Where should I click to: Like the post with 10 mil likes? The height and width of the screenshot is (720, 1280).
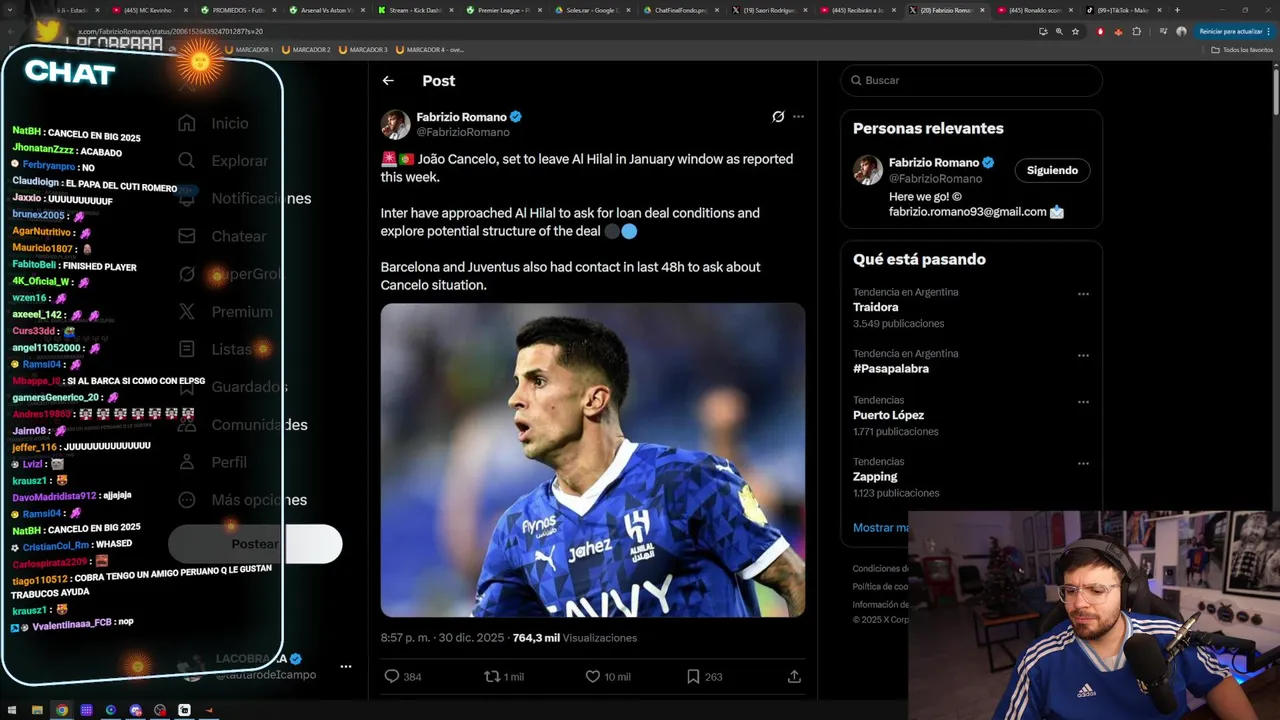[608, 677]
